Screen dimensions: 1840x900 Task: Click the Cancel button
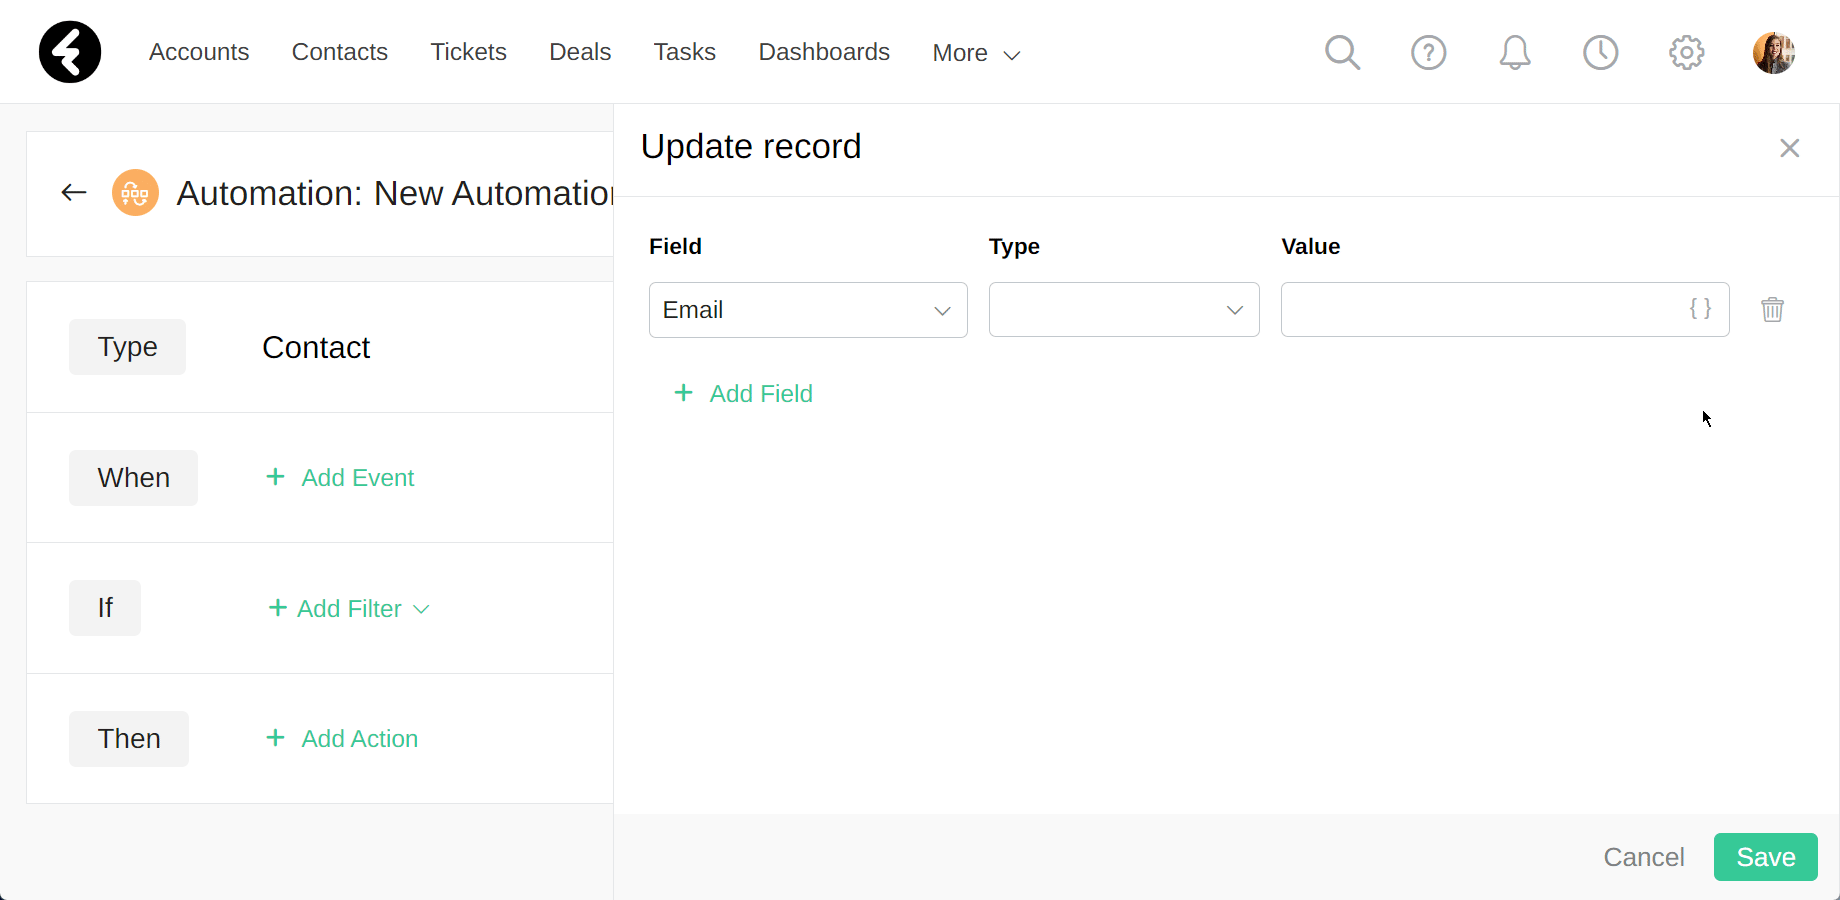(1644, 857)
